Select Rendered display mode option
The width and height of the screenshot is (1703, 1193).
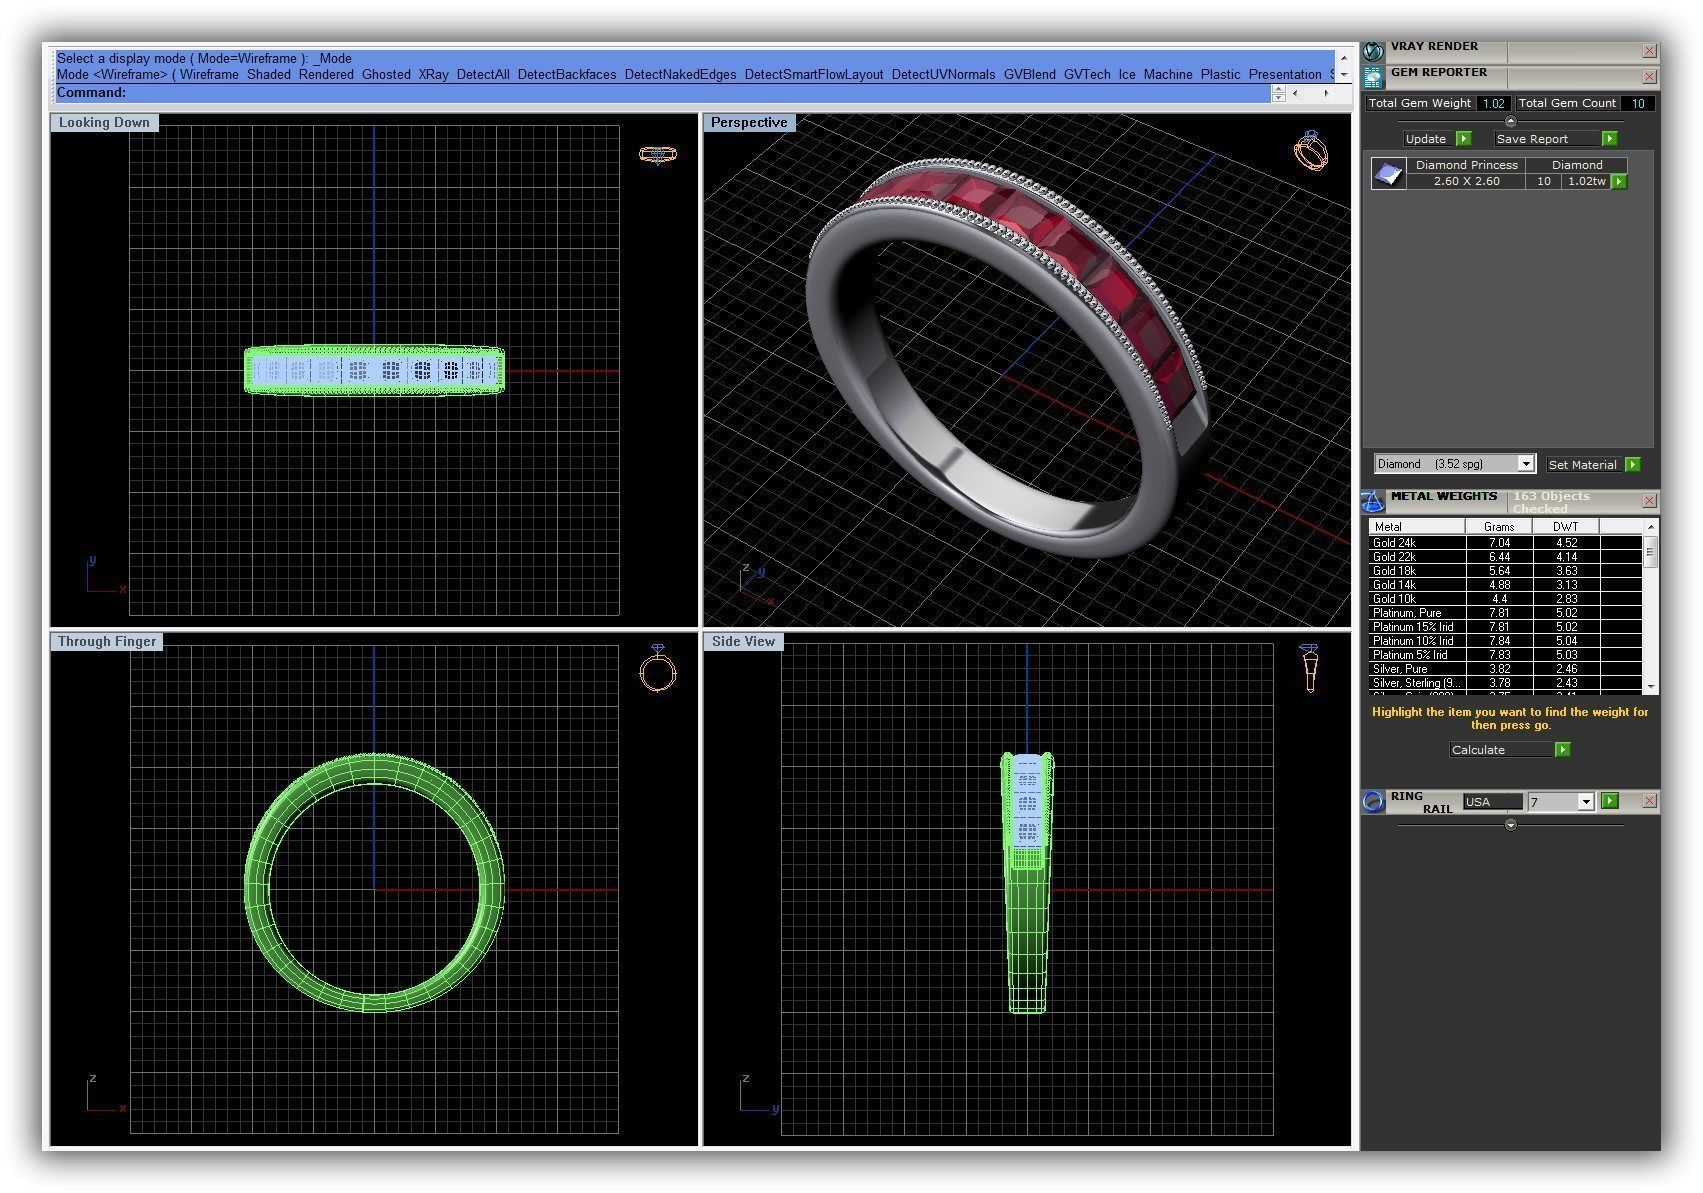click(326, 75)
